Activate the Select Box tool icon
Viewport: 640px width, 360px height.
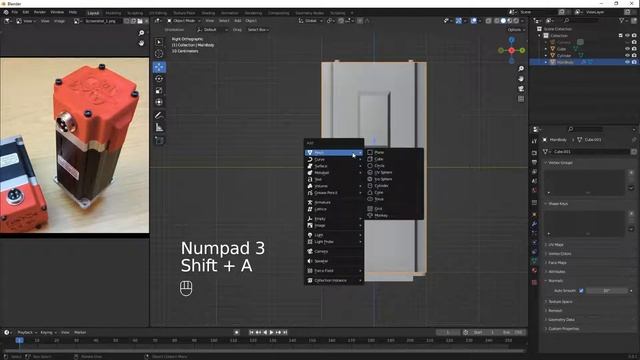click(159, 42)
